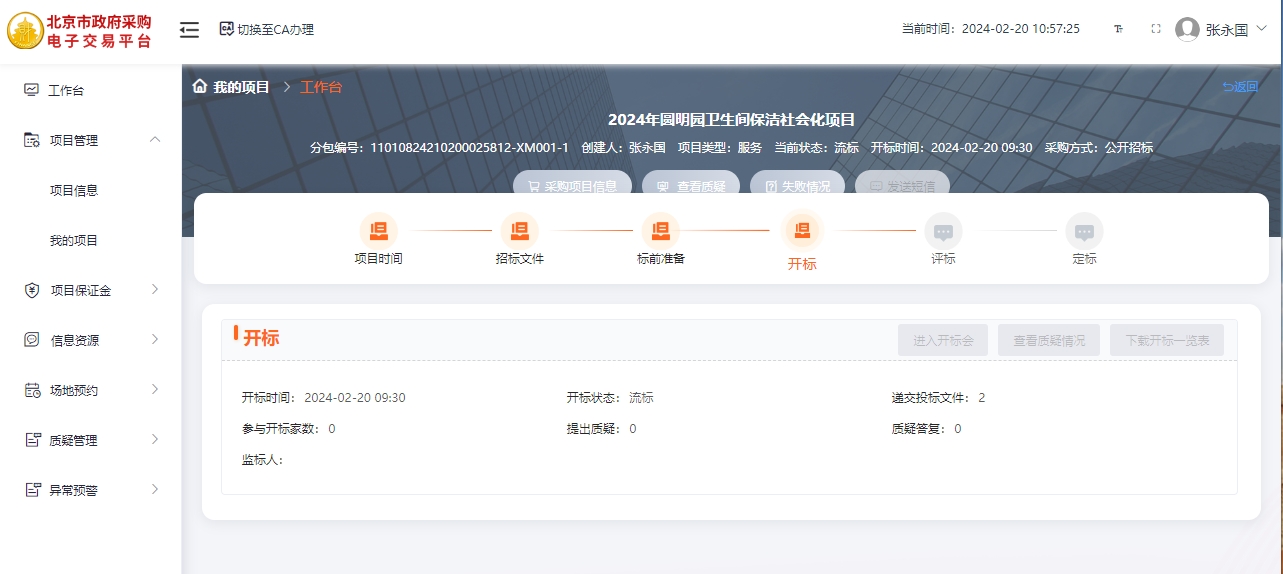1283x574 pixels.
Task: Click the 采购项目信息 button
Action: click(572, 185)
